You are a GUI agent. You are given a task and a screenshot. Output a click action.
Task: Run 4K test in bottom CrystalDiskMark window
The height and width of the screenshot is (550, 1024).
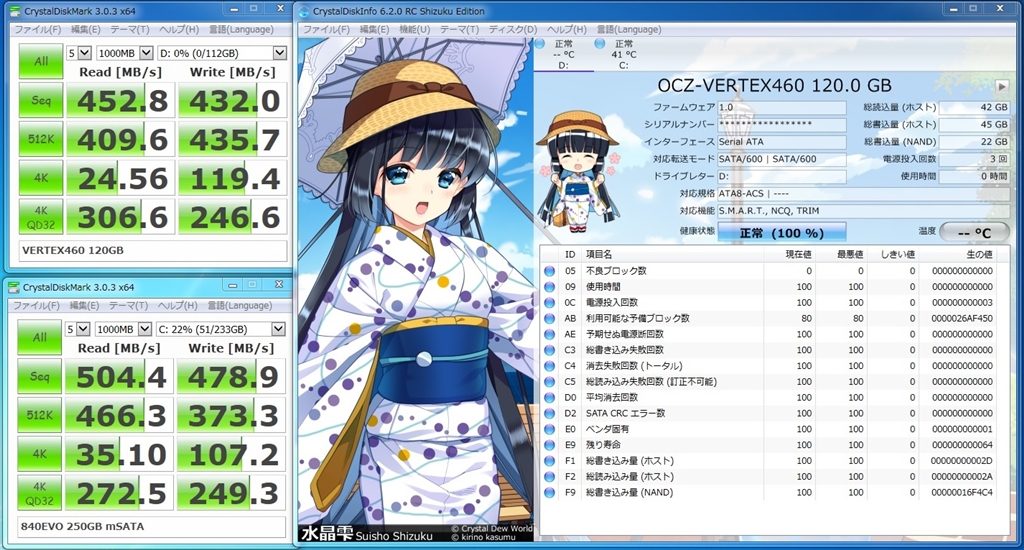39,453
